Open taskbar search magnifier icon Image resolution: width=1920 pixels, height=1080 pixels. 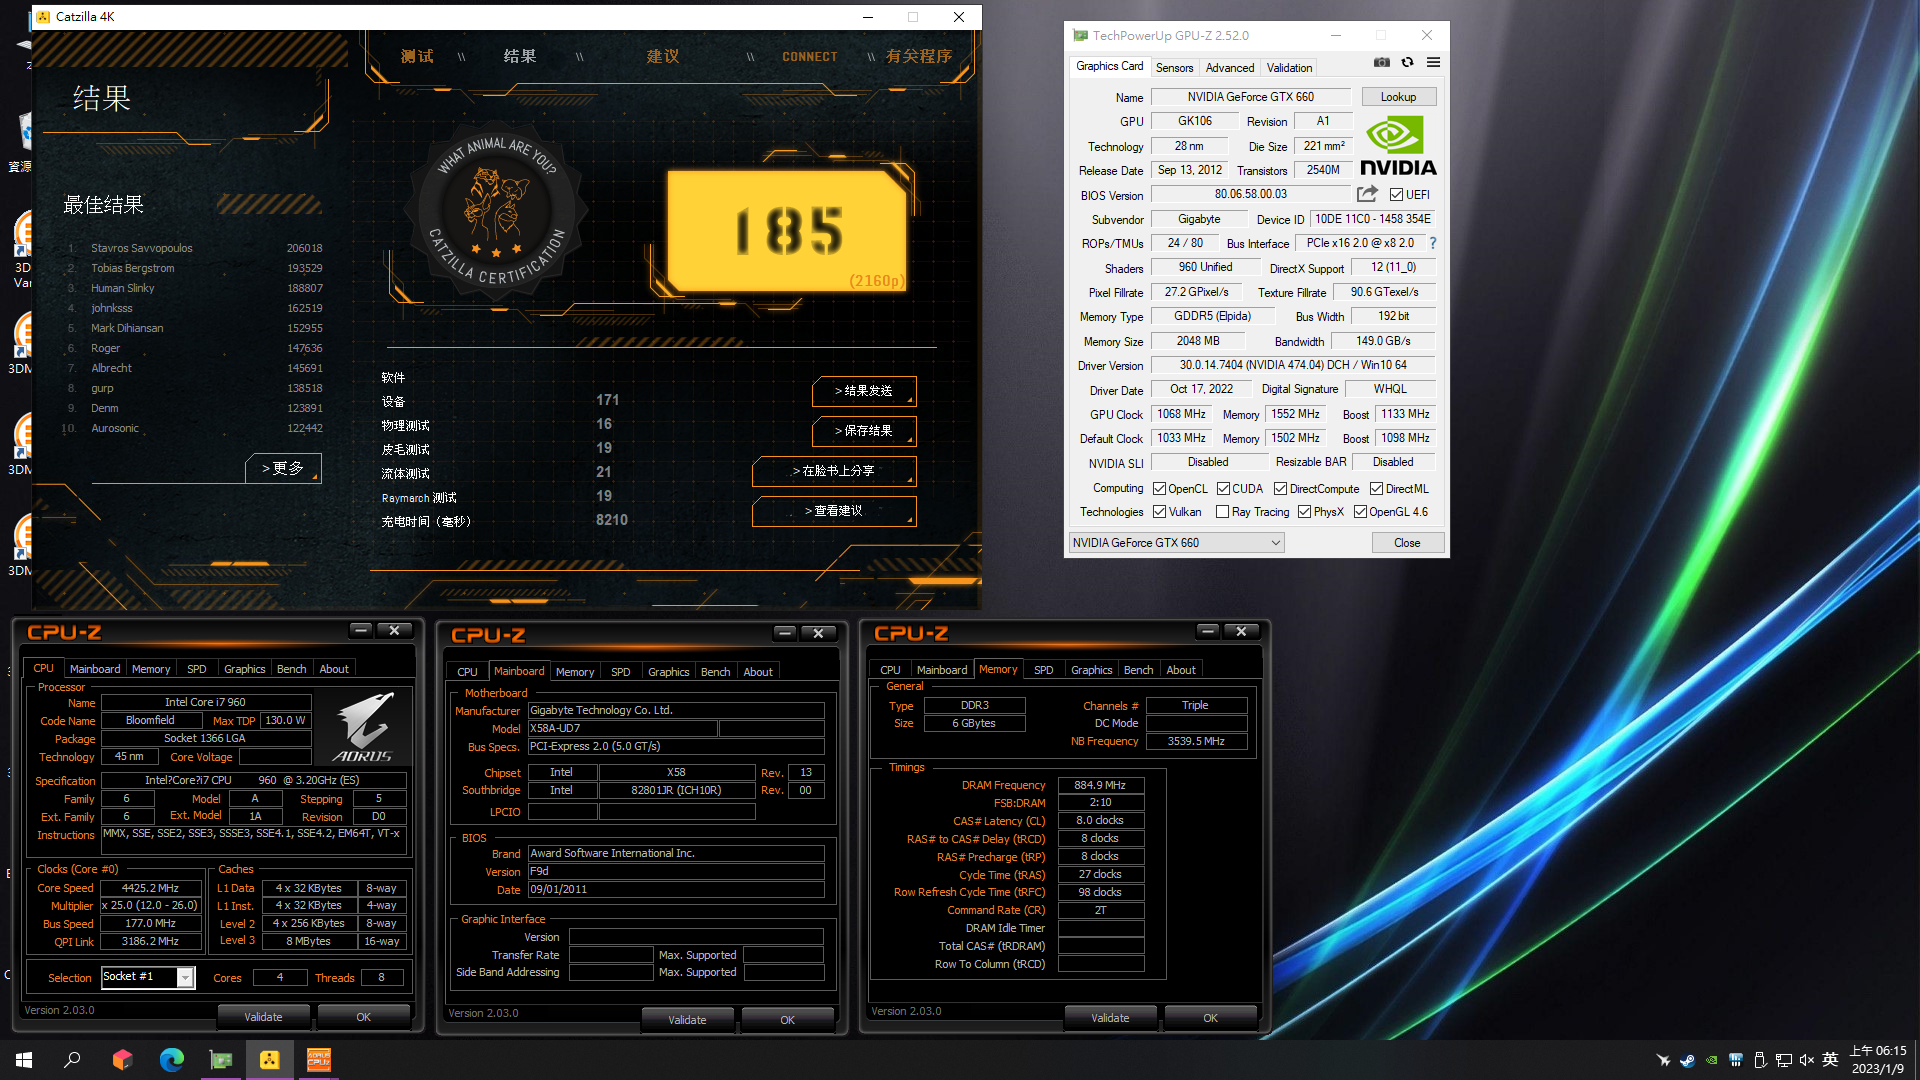point(72,1060)
